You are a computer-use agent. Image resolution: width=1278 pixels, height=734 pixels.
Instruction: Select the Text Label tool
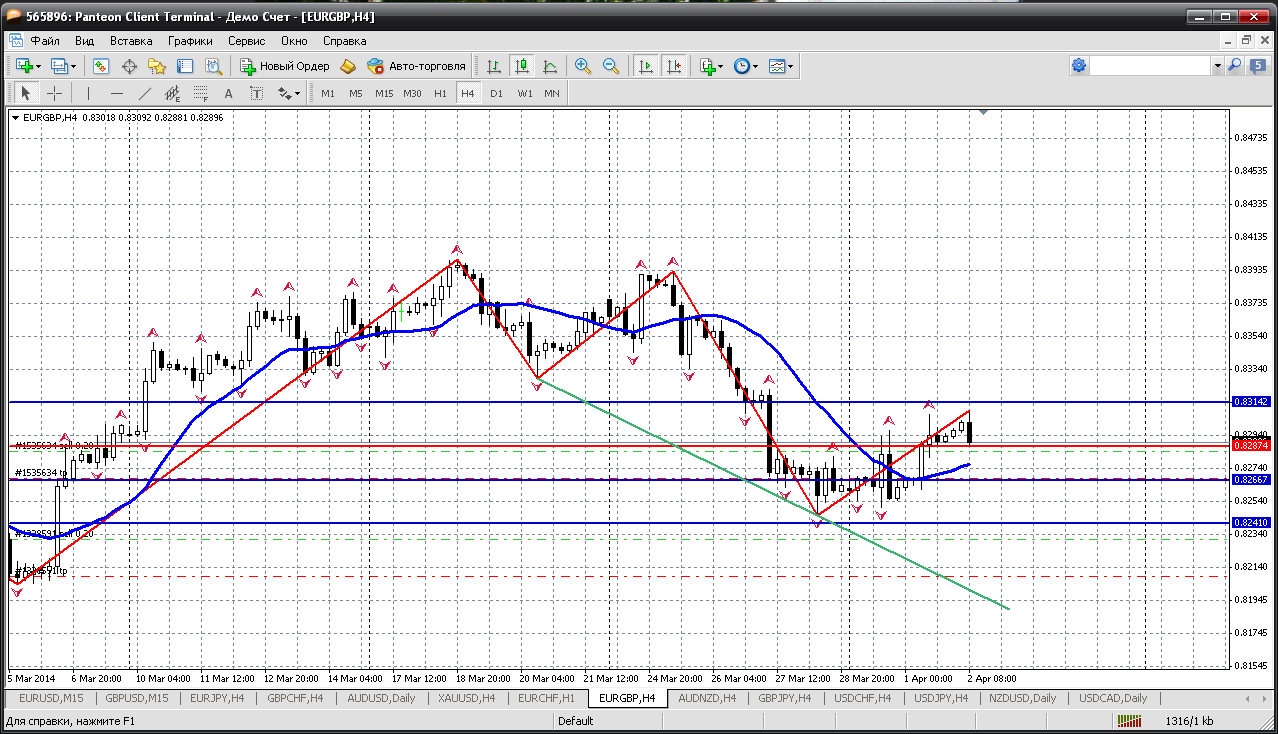pyautogui.click(x=256, y=93)
